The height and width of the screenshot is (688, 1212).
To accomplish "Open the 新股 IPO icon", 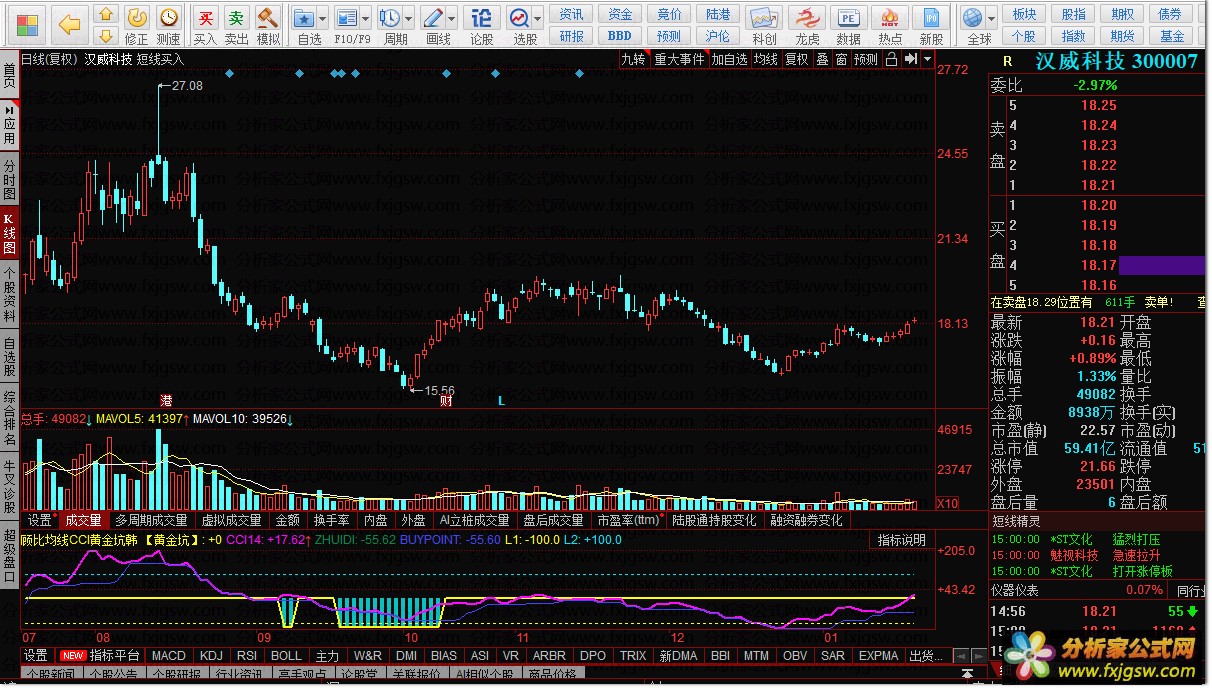I will [930, 17].
